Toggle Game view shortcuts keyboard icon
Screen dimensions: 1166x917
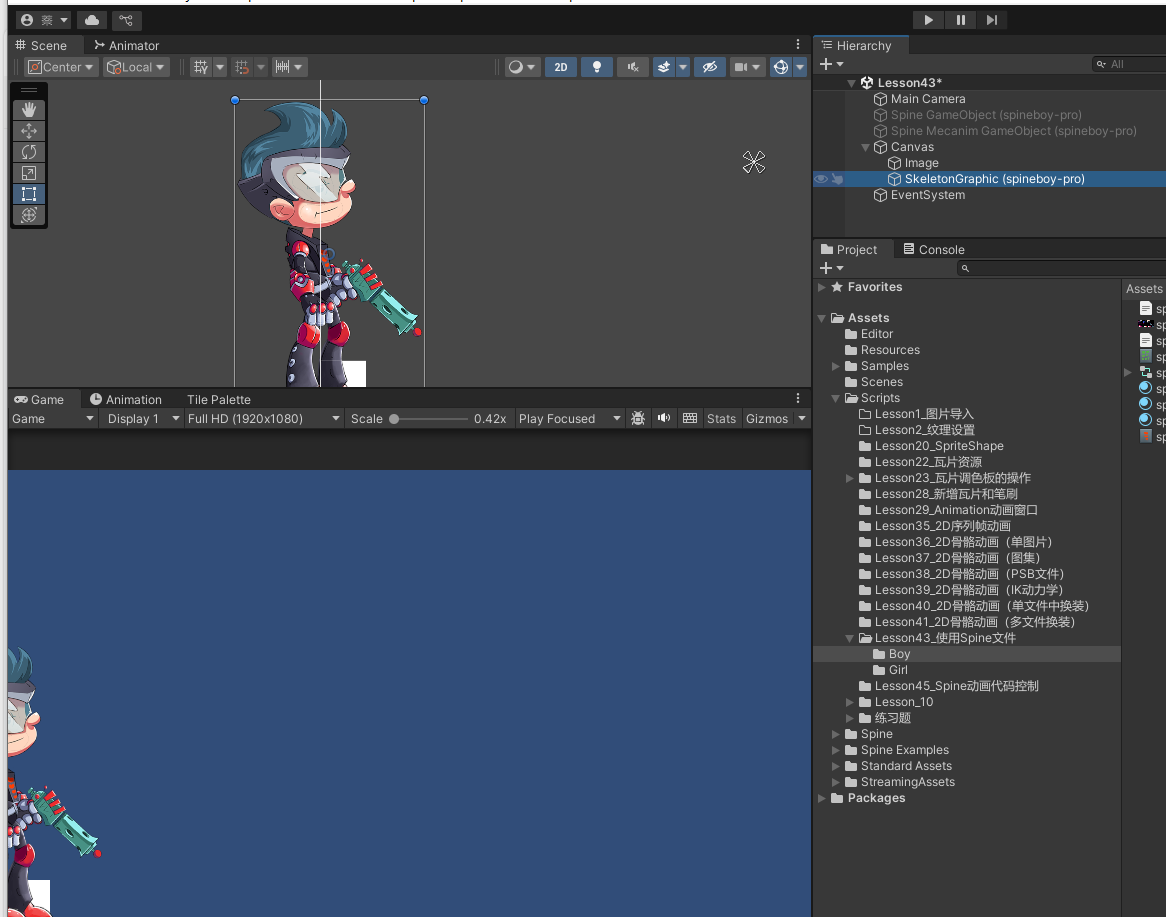click(x=690, y=419)
